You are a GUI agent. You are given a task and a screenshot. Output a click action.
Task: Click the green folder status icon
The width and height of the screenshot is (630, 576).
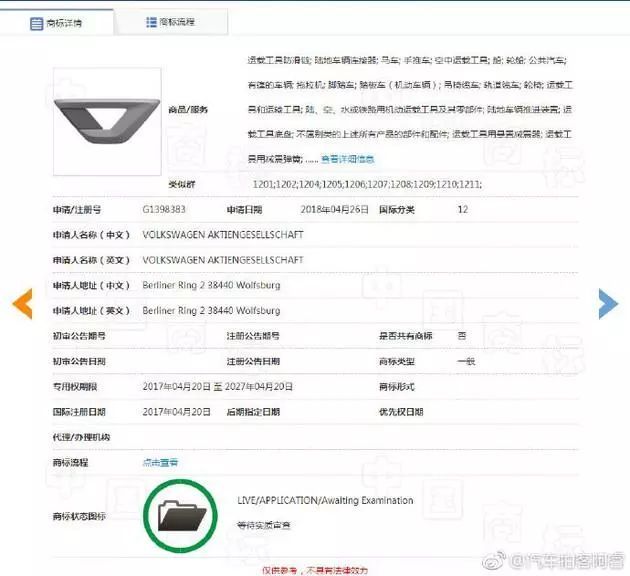click(x=180, y=515)
